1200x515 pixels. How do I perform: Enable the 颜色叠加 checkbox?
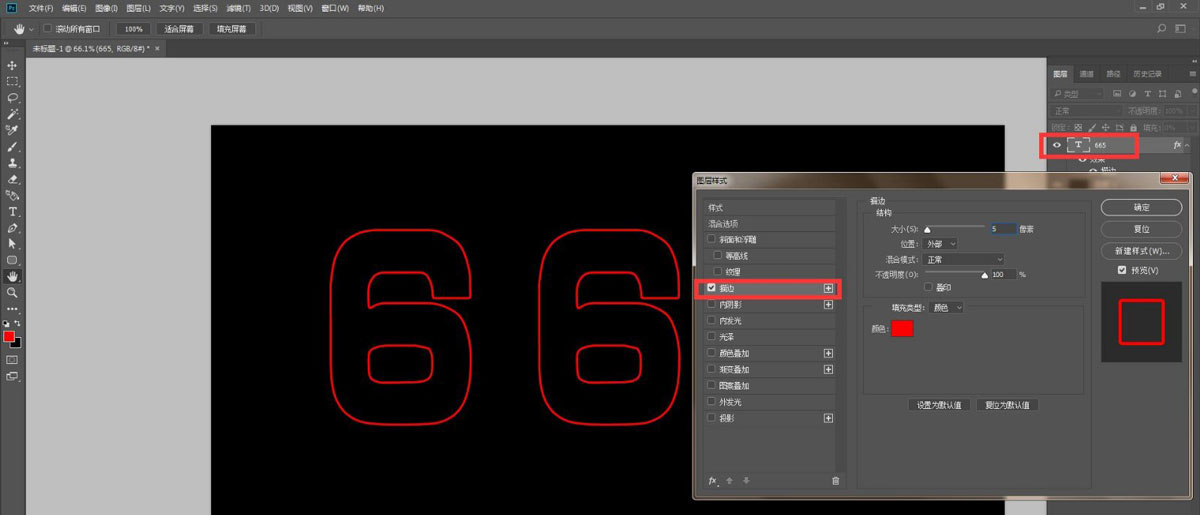711,353
